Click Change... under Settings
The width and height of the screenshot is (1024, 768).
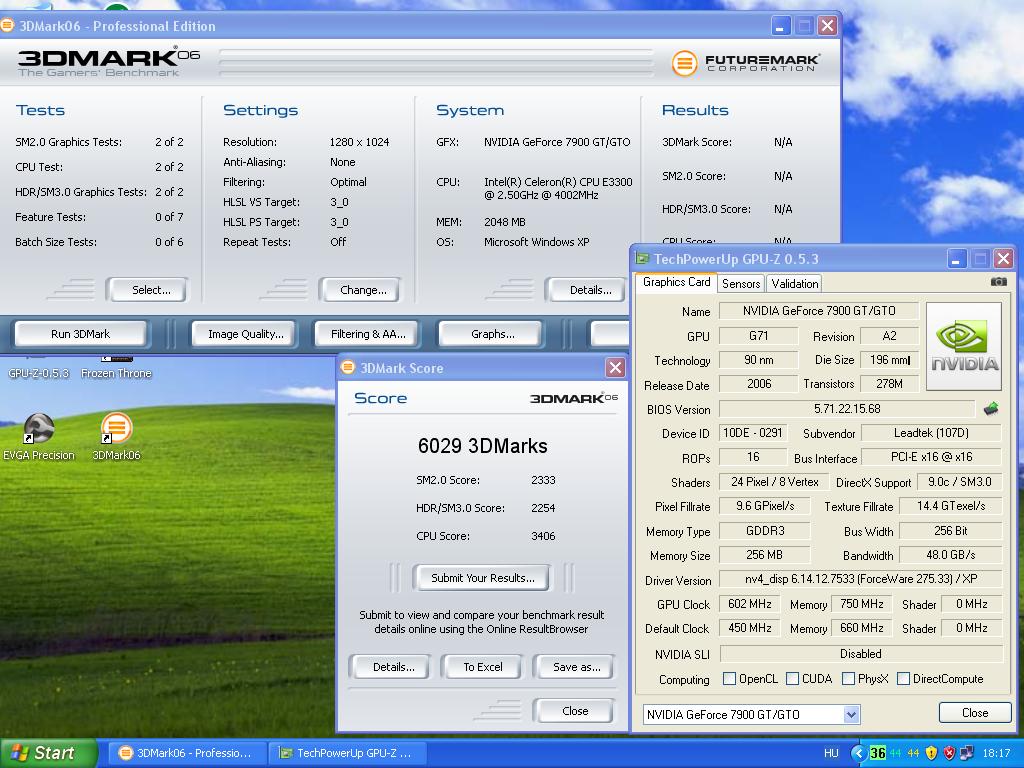361,290
